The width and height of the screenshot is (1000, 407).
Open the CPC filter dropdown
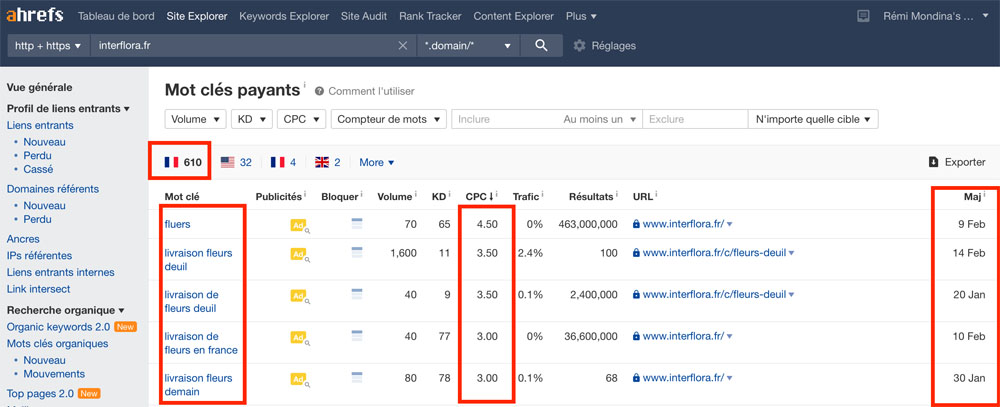[302, 119]
